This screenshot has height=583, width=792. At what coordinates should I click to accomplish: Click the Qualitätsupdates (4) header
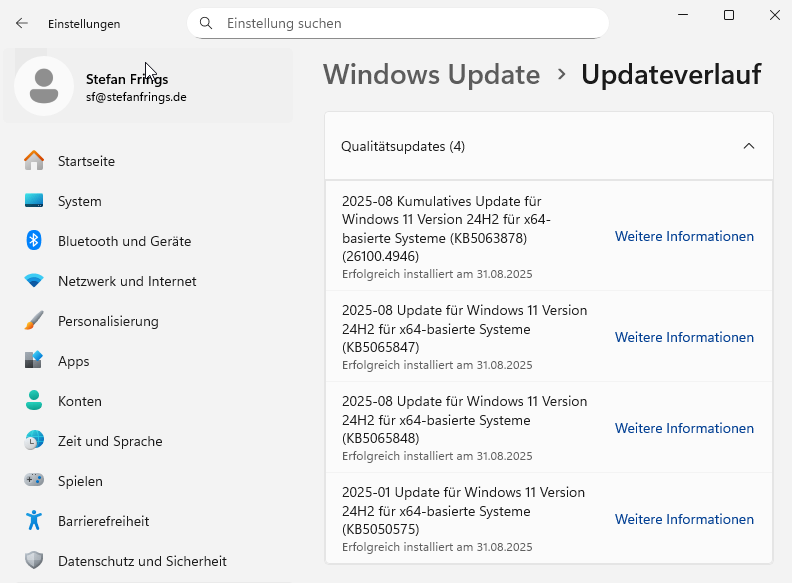[x=549, y=146]
